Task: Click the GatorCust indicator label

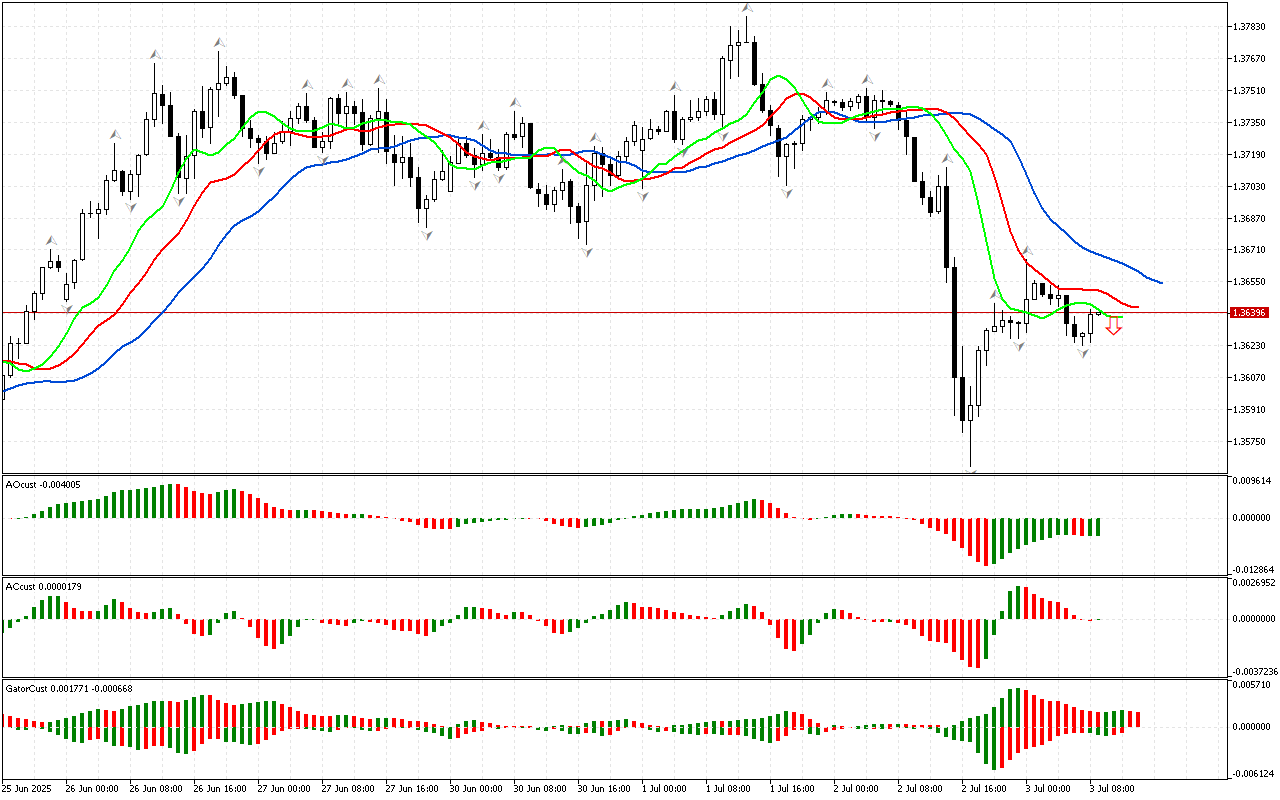Action: point(68,688)
